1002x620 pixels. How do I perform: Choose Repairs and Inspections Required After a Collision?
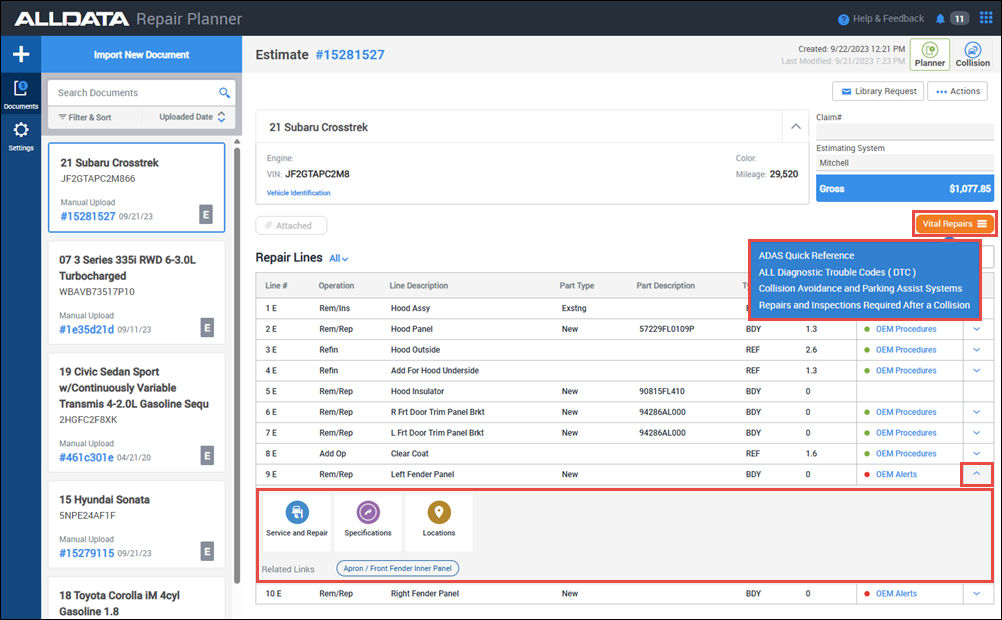[x=864, y=305]
